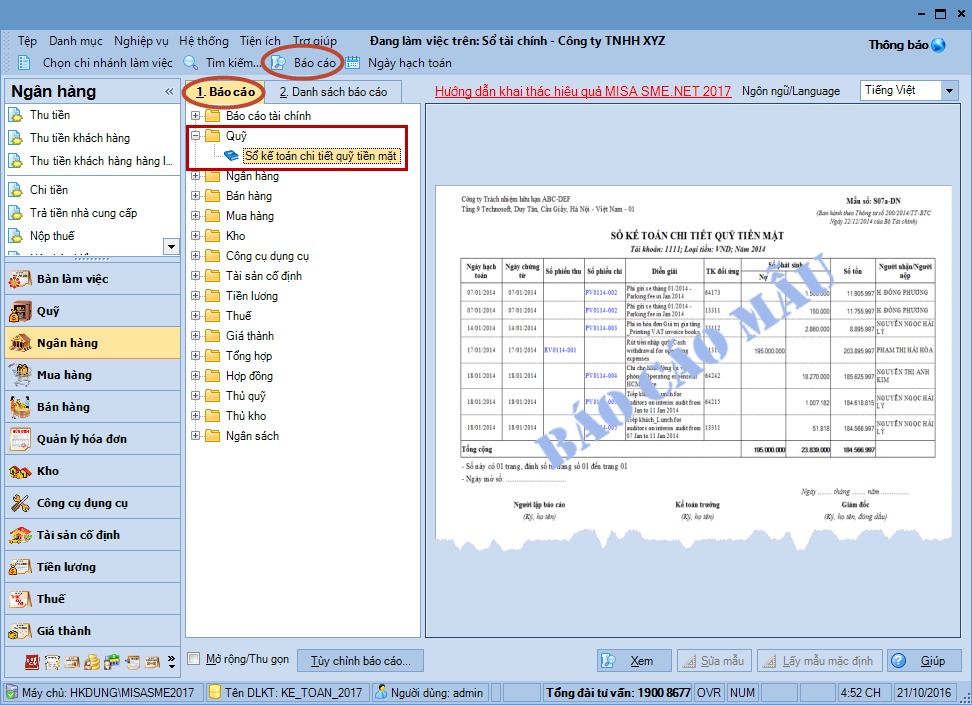
Task: Click the Xem button
Action: [634, 661]
